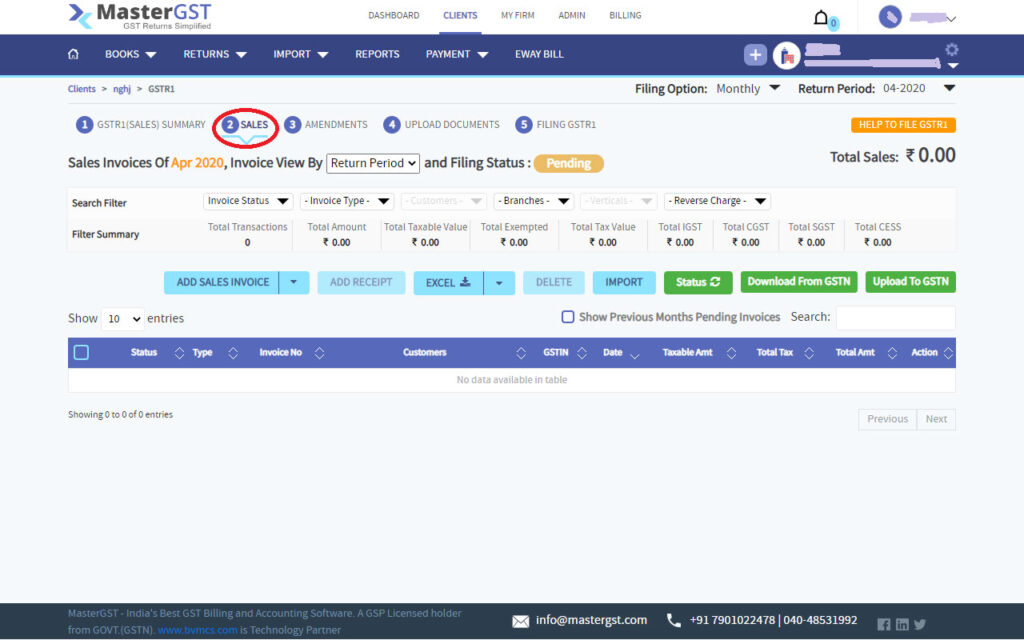Click into the Search input field
Image resolution: width=1024 pixels, height=640 pixels.
895,318
